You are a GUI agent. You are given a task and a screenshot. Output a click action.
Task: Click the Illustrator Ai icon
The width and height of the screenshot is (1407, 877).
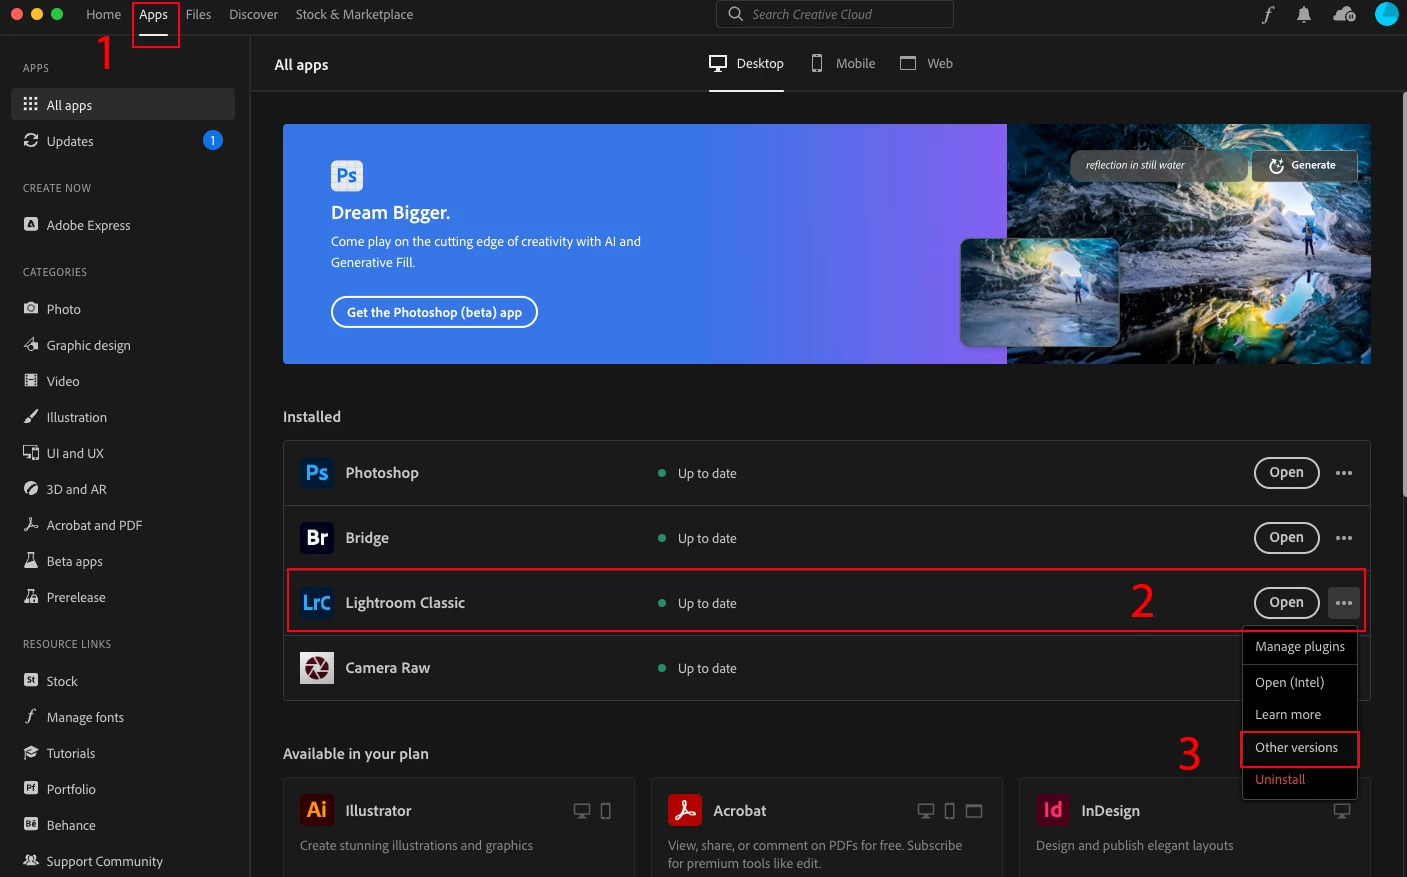(317, 810)
